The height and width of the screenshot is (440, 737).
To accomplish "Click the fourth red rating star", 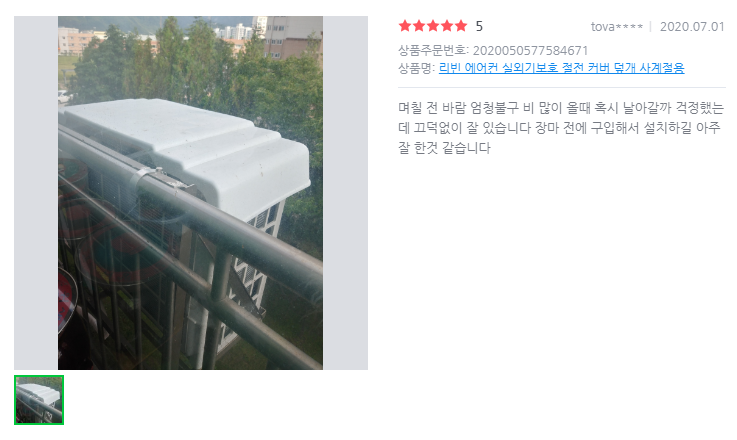I will click(447, 26).
